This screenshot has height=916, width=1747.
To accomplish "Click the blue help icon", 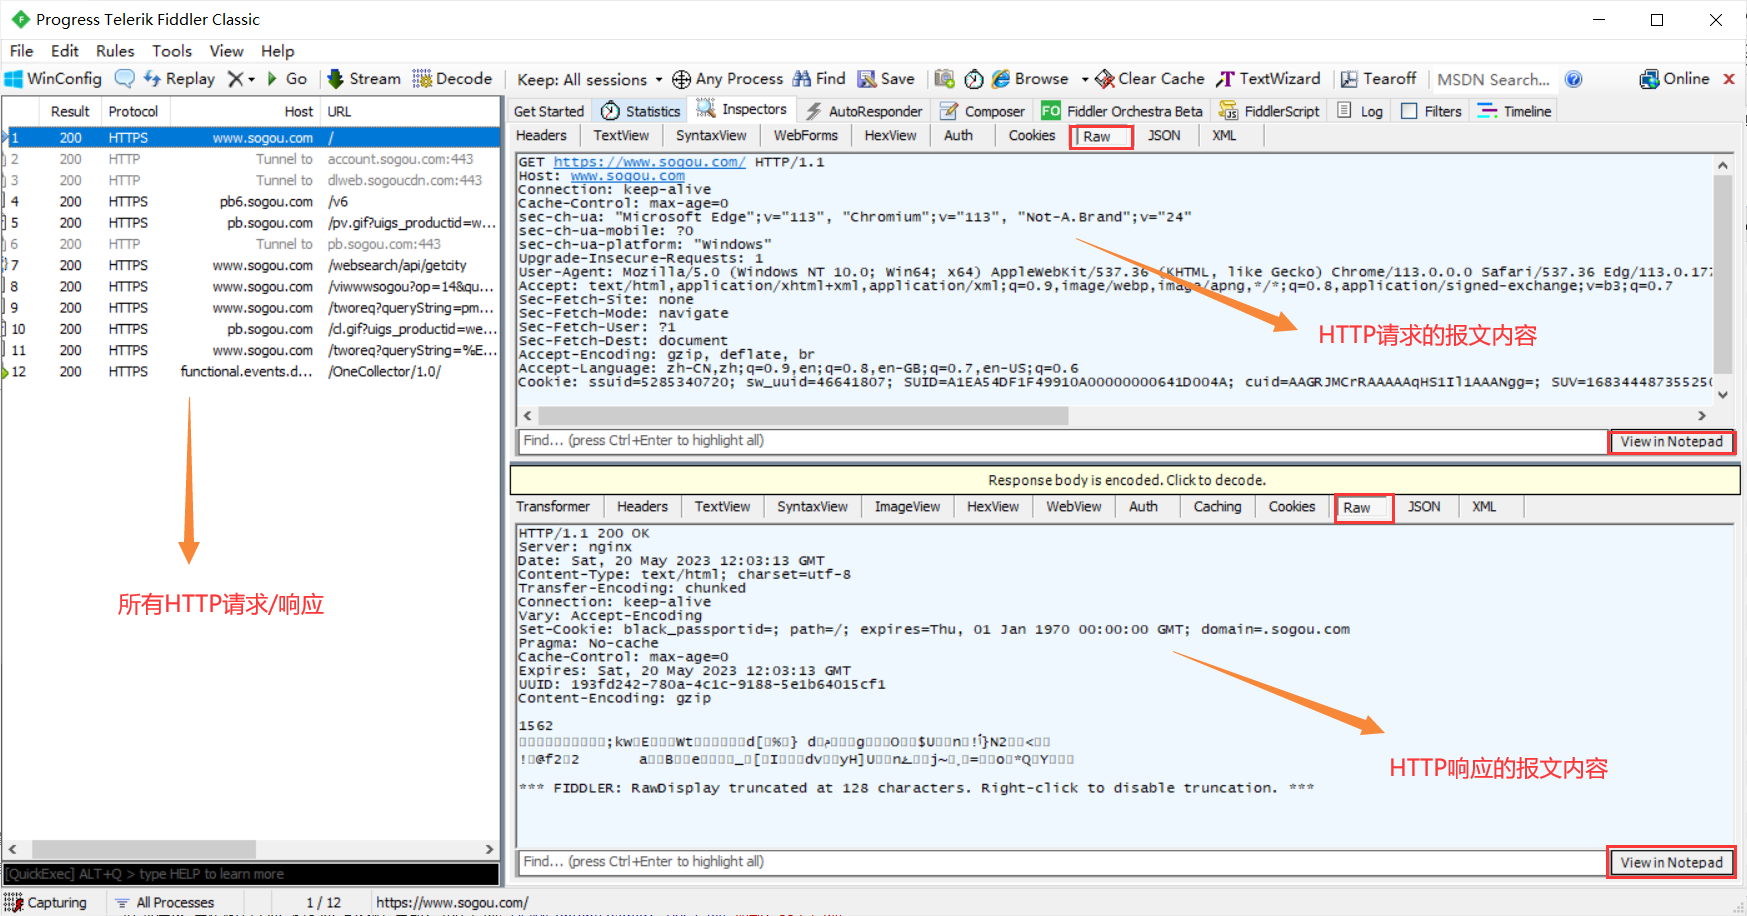I will pyautogui.click(x=1573, y=79).
